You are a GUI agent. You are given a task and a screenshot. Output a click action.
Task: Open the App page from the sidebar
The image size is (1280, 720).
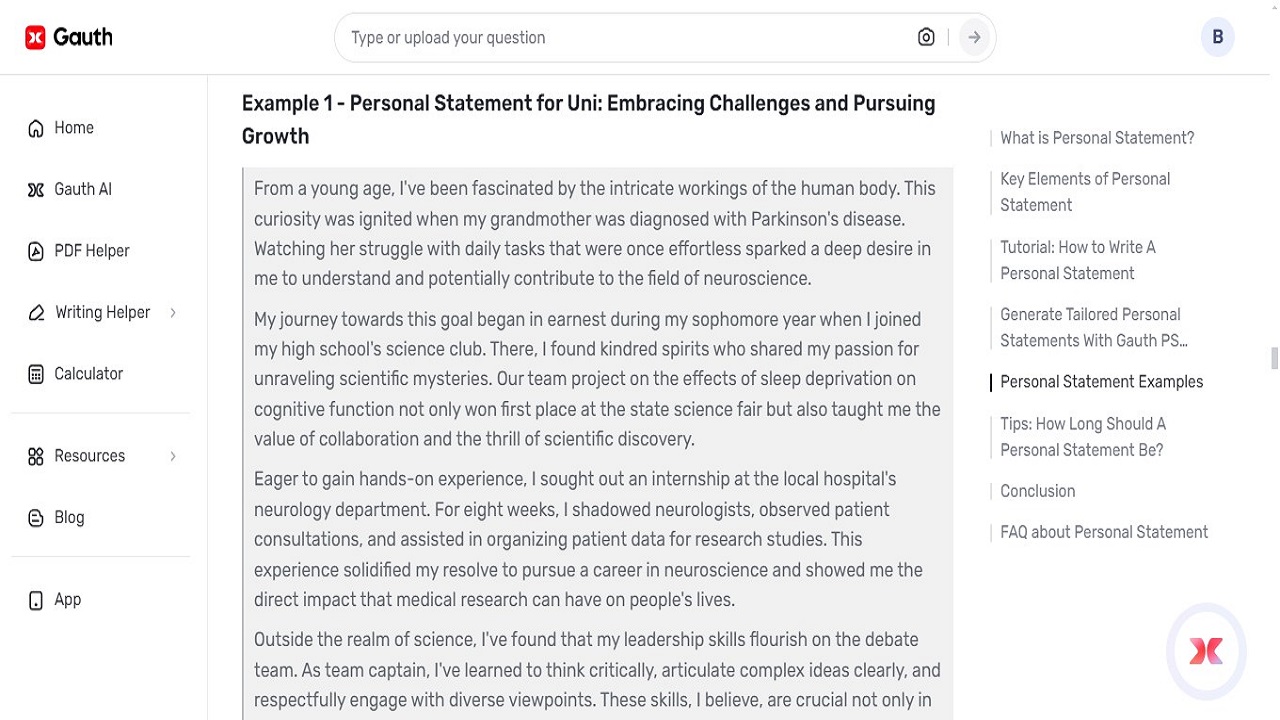[x=67, y=599]
